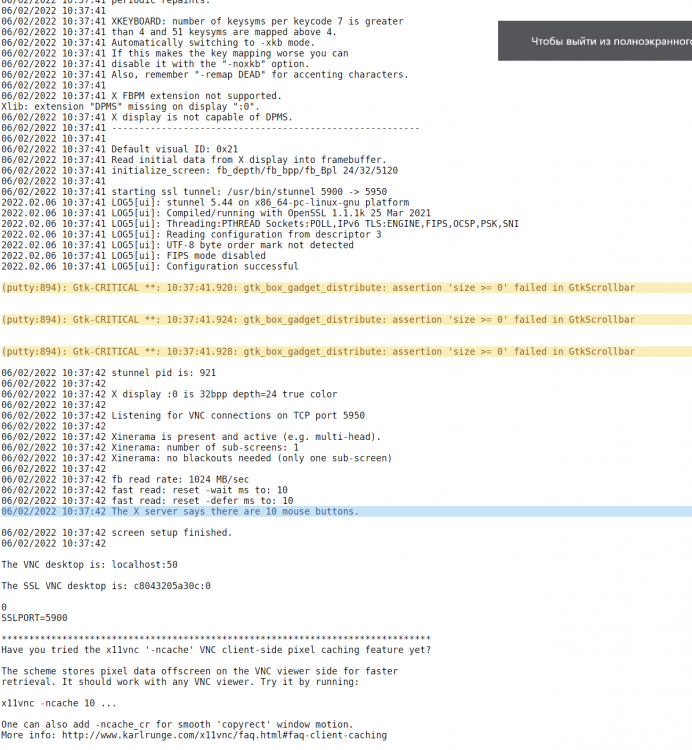Screen dimensions: 692x750
Task: Click 'stunnel pid is: 921' line
Action: 108,373
